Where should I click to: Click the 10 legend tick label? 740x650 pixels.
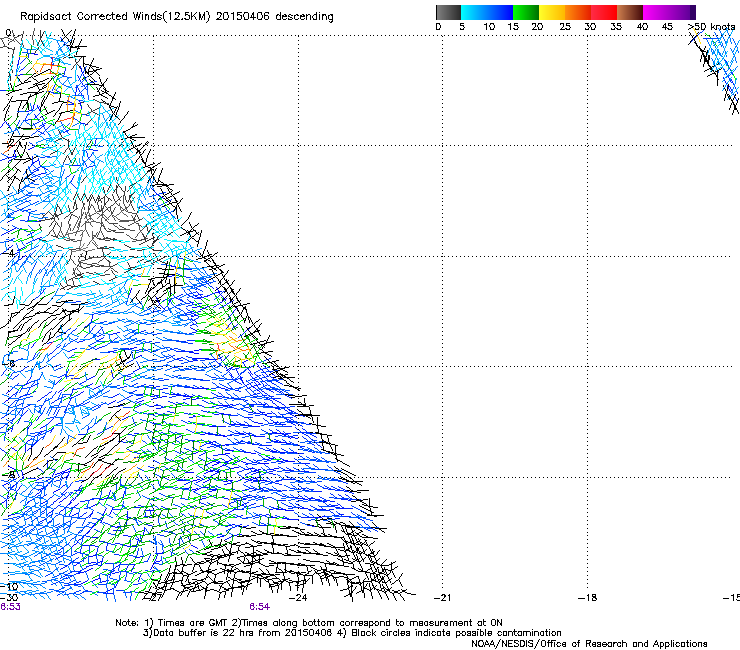[x=489, y=27]
